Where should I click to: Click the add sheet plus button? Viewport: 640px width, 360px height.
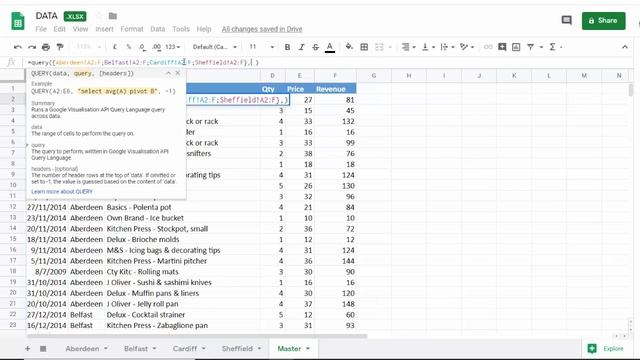27,349
